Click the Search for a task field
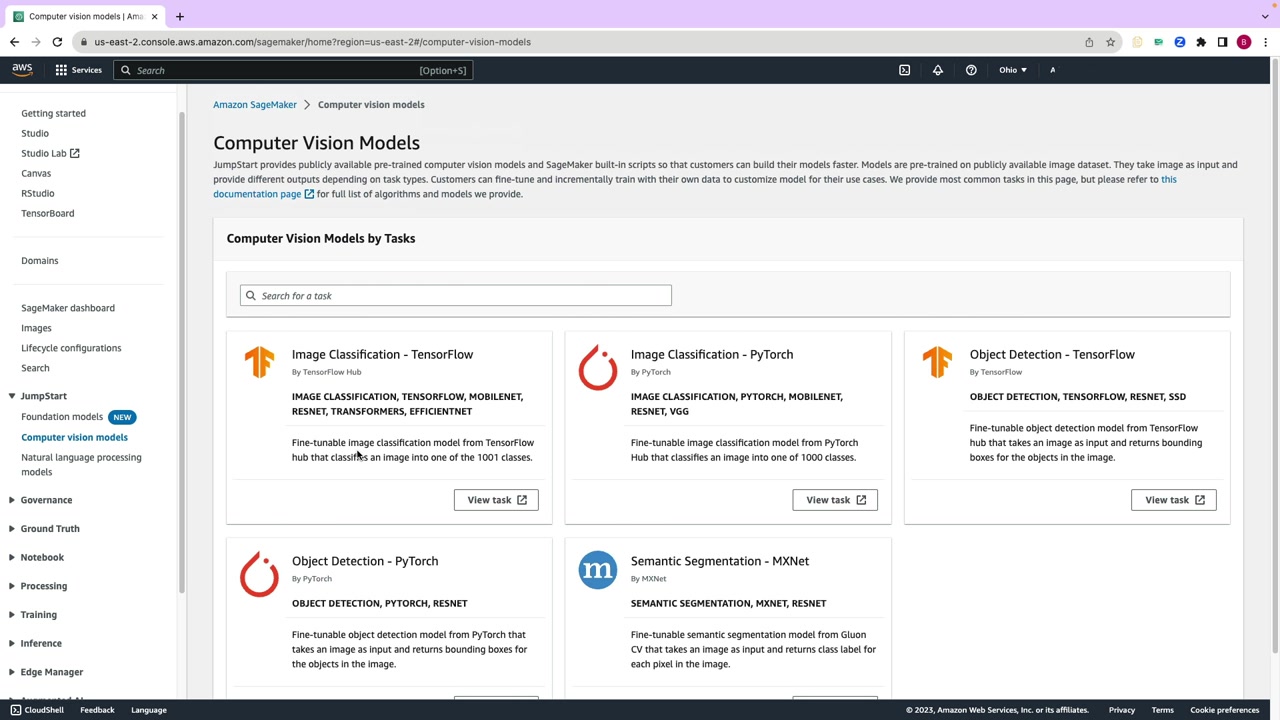The image size is (1280, 720). pyautogui.click(x=456, y=296)
